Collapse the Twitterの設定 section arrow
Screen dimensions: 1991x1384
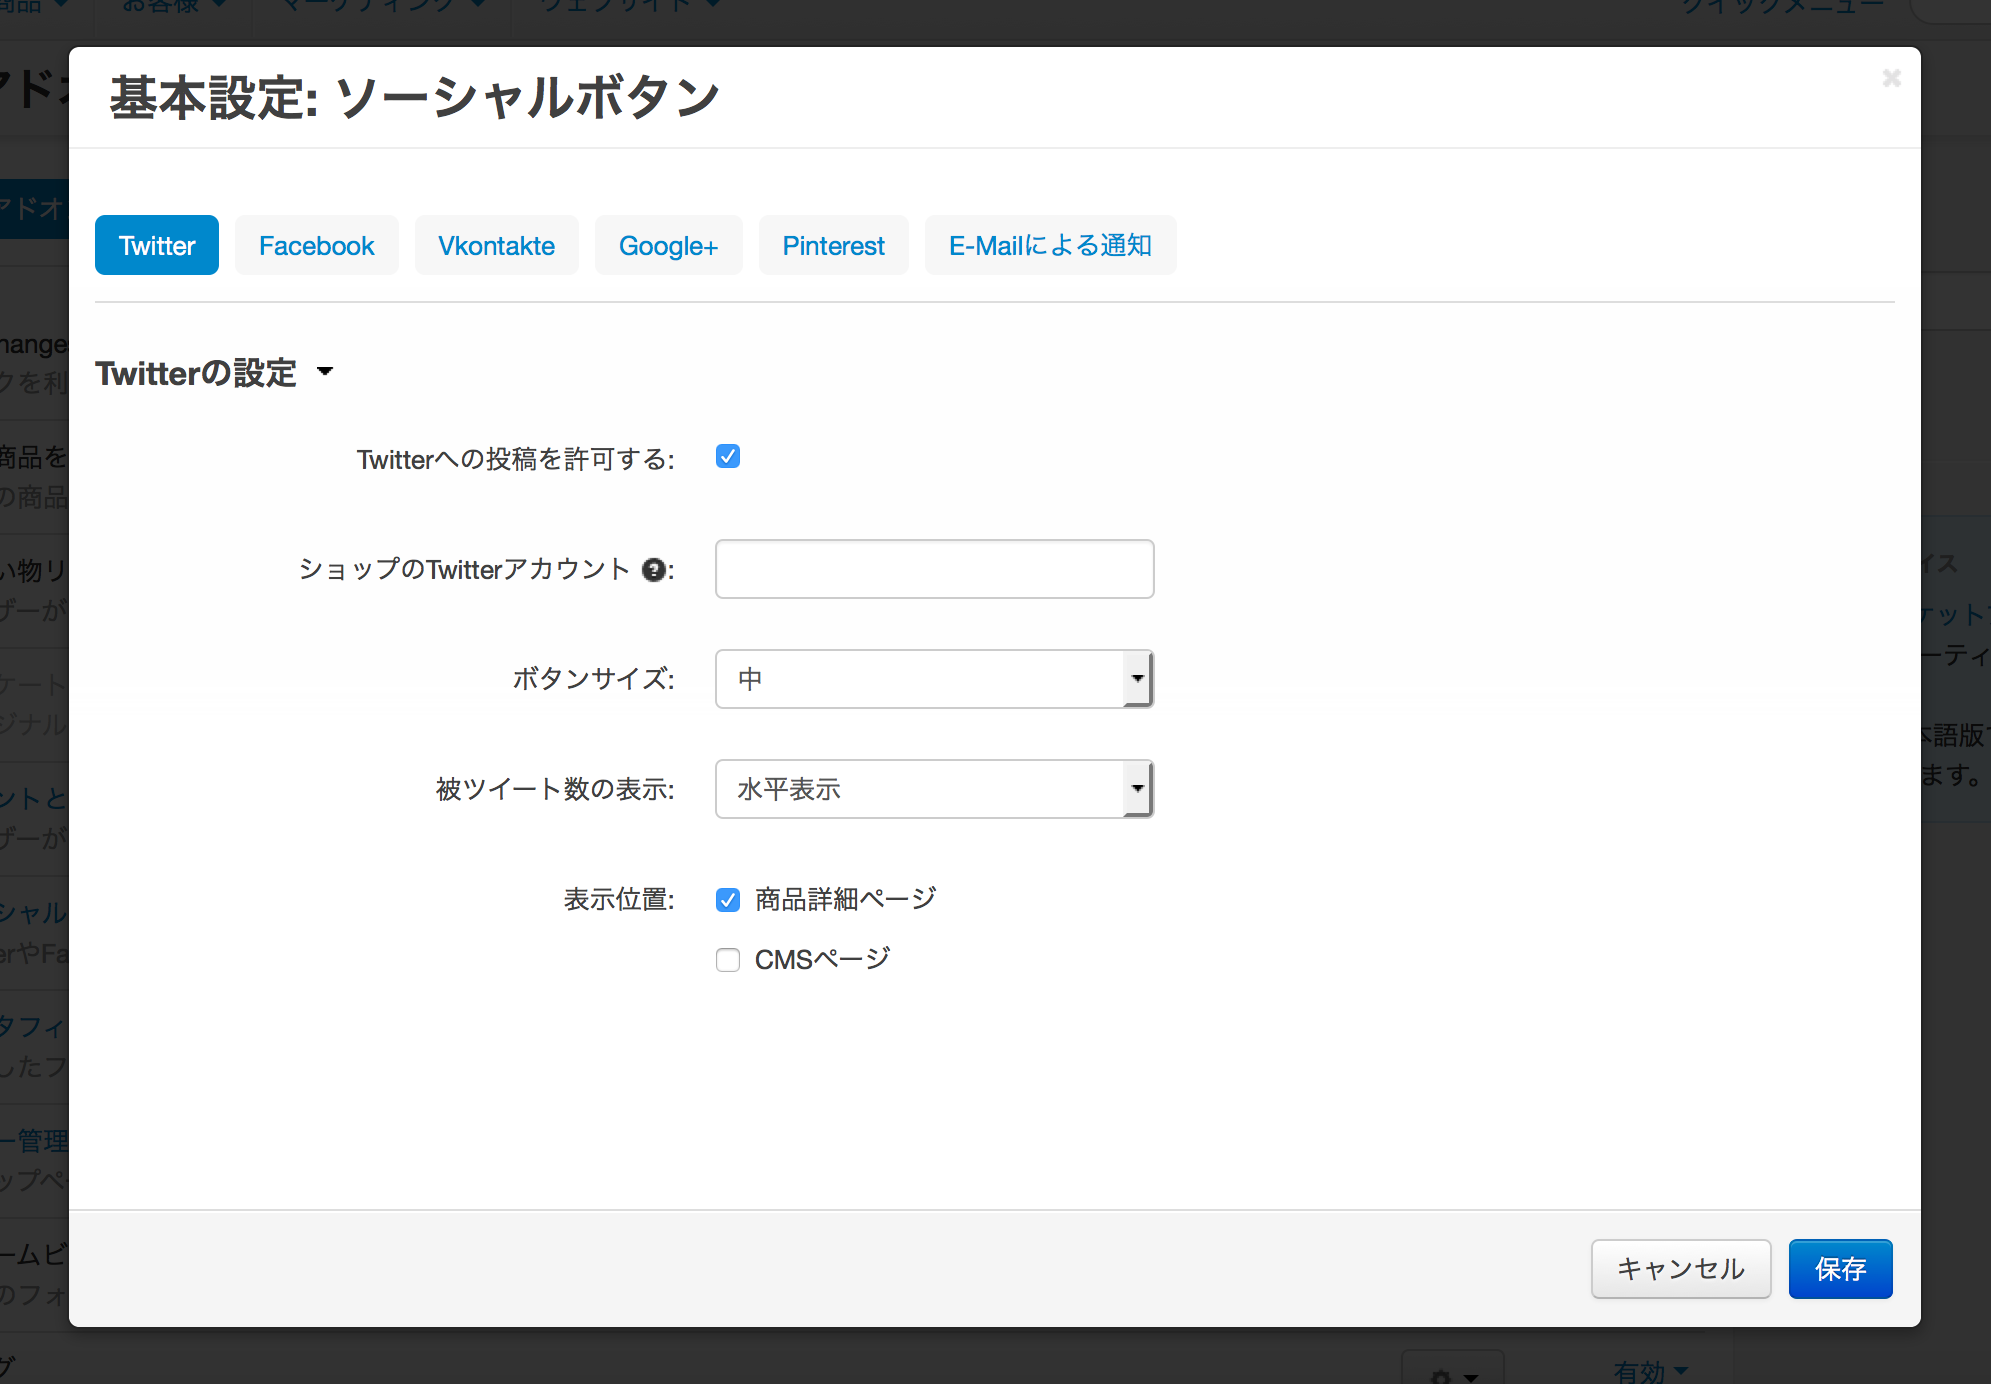tap(325, 372)
